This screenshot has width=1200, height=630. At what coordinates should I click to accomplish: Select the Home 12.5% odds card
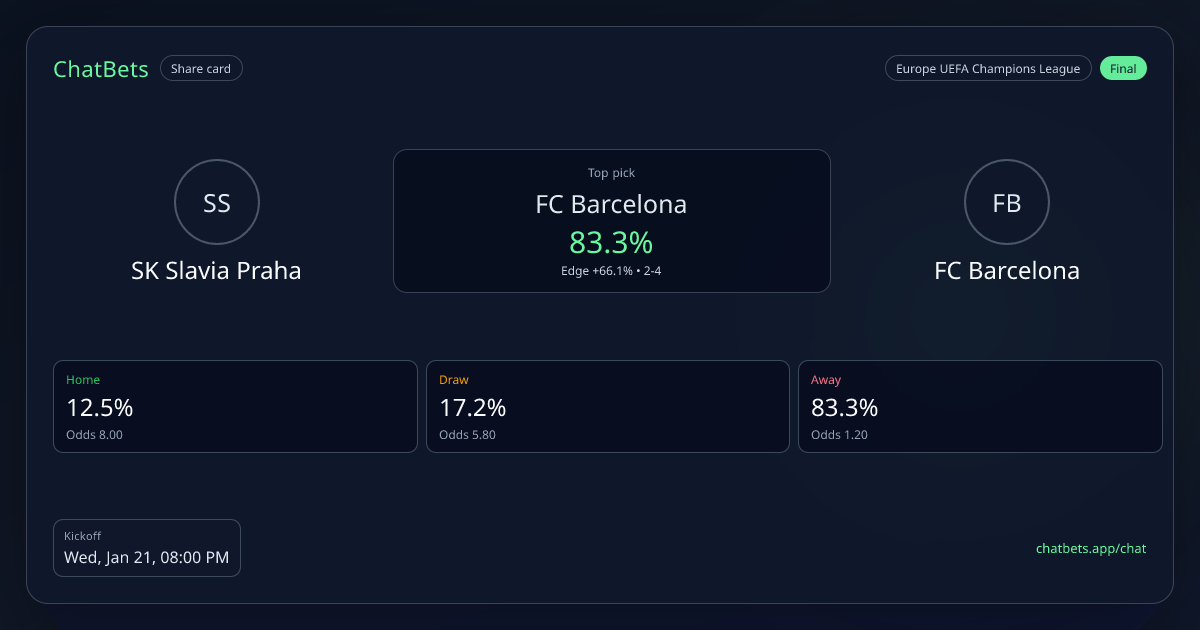click(235, 406)
